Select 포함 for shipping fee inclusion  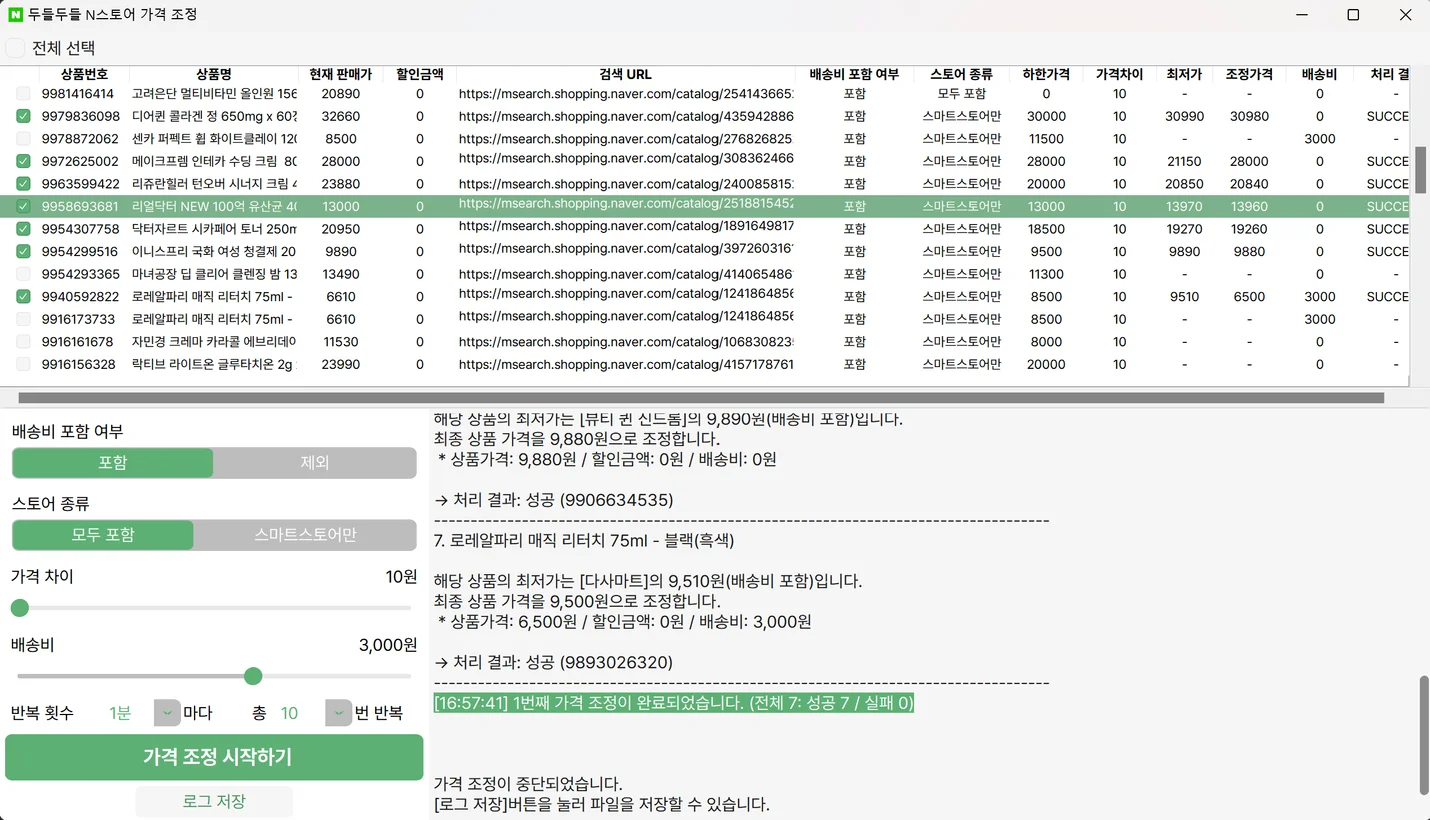tap(113, 463)
